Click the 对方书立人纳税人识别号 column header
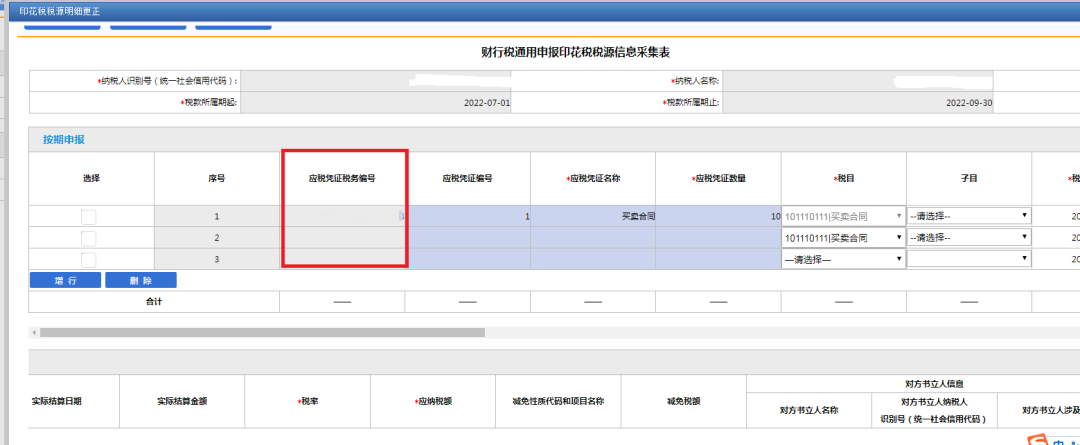Viewport: 1080px width, 445px height. [x=934, y=410]
